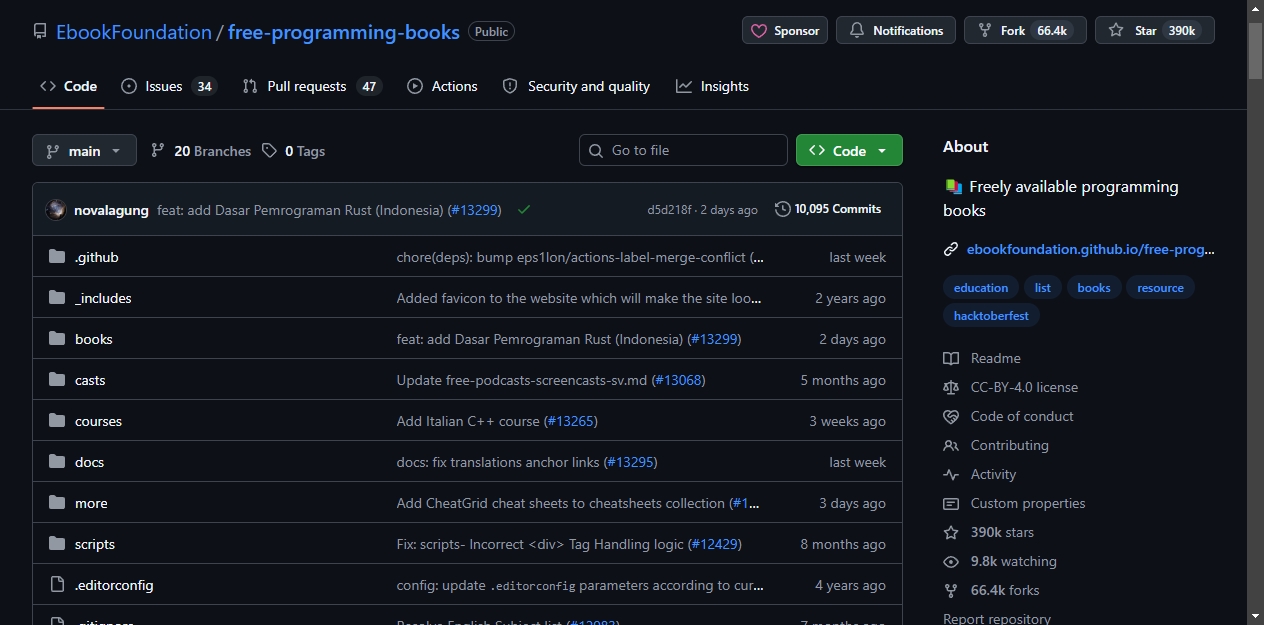Click the pulse icon beside Activity
Viewport: 1264px width, 625px height.
[x=951, y=474]
